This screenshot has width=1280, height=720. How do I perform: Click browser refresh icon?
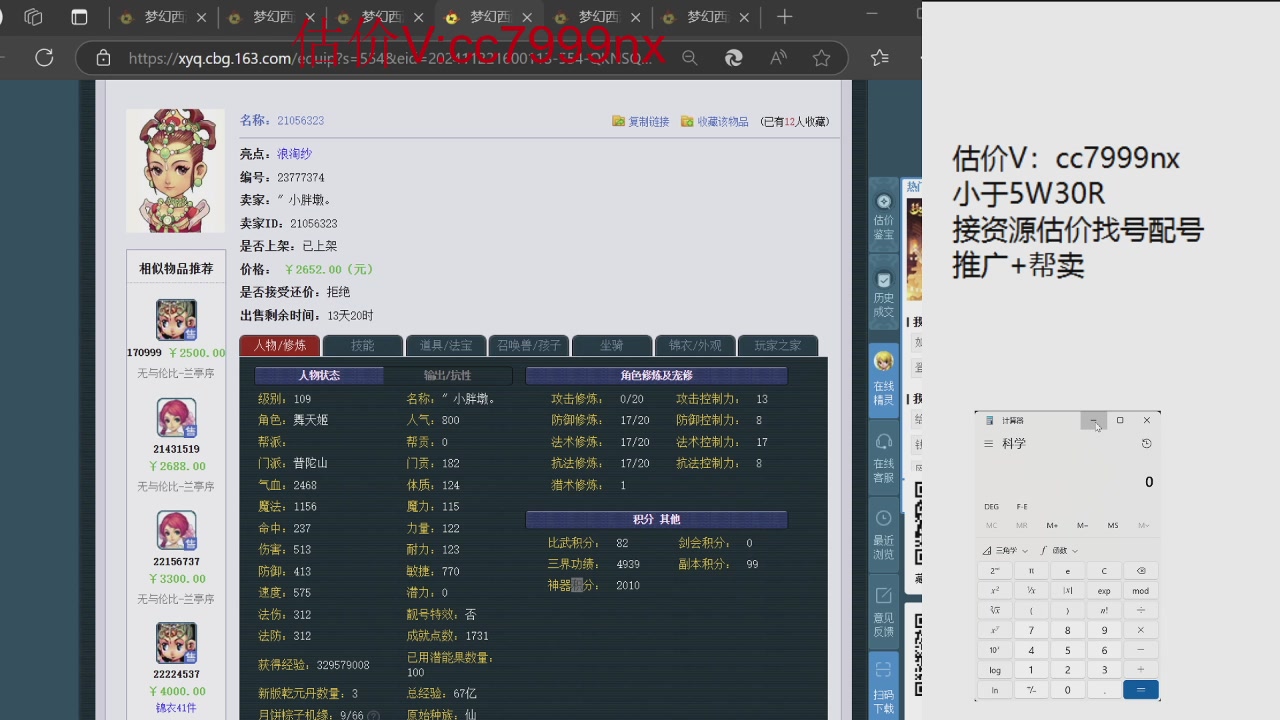[x=44, y=58]
